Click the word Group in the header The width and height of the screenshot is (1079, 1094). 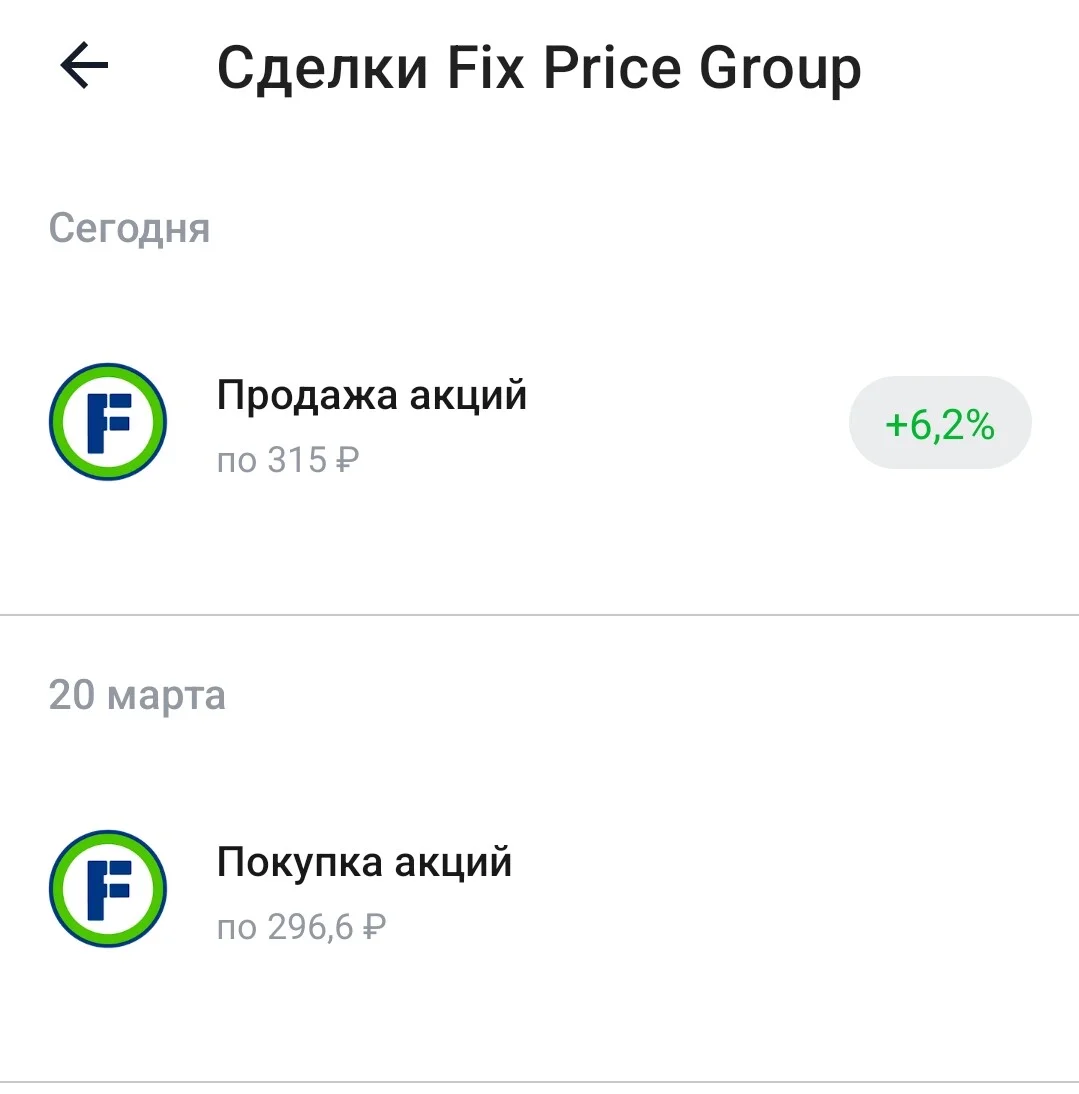(780, 70)
